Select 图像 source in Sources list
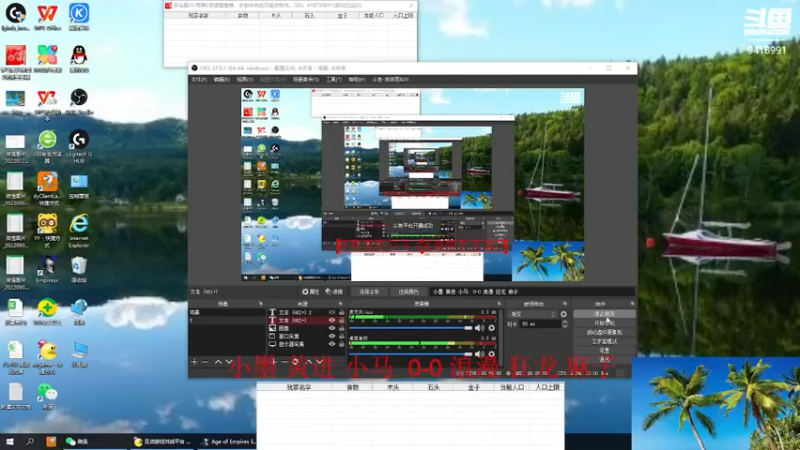Viewport: 800px width, 450px height. (305, 328)
